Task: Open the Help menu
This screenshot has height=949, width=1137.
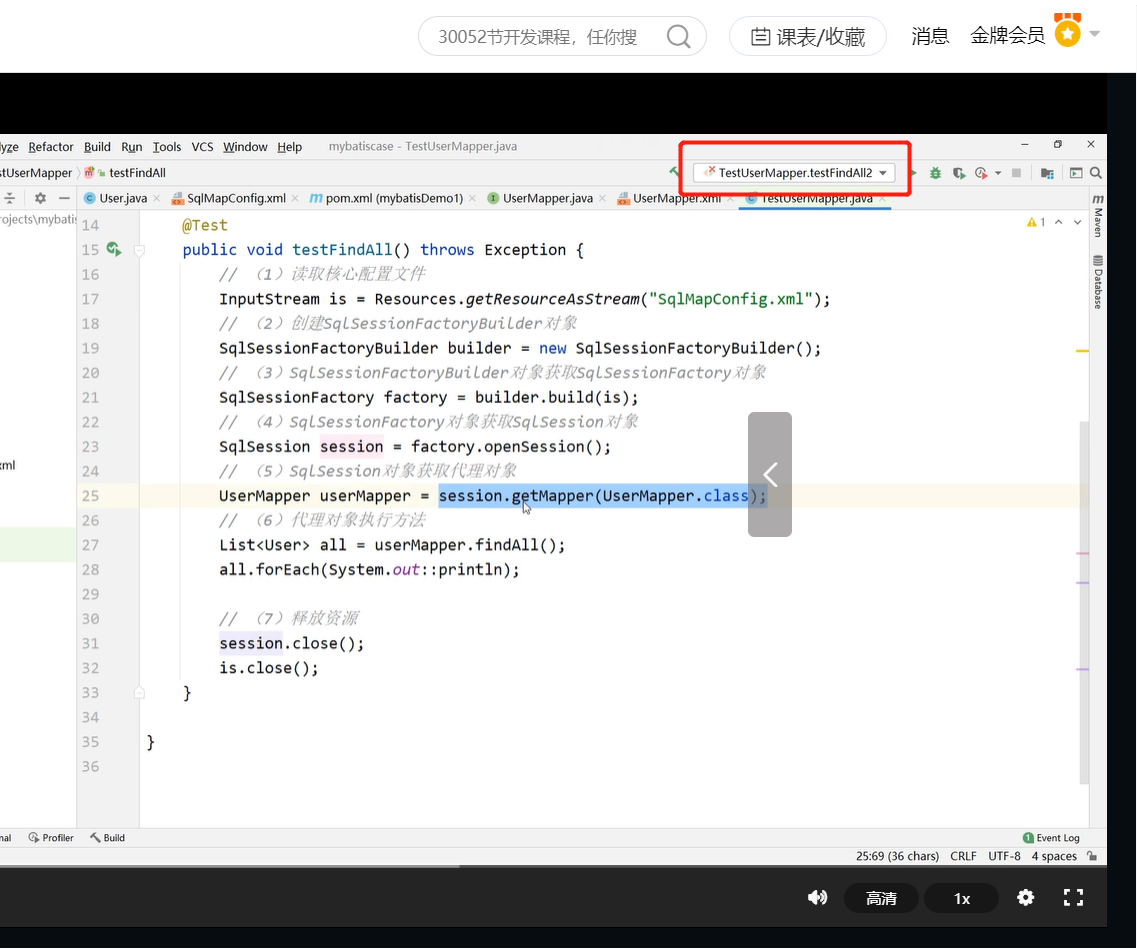Action: coord(289,146)
